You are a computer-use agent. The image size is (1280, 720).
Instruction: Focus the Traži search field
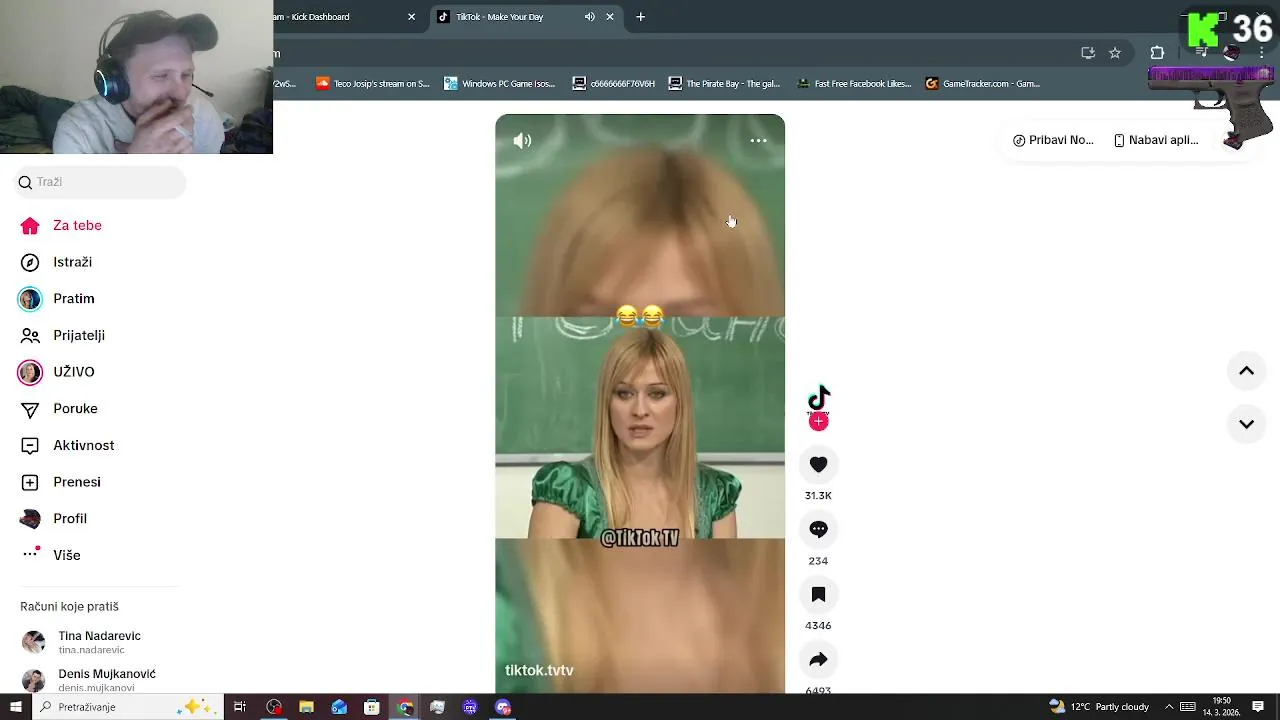[100, 182]
